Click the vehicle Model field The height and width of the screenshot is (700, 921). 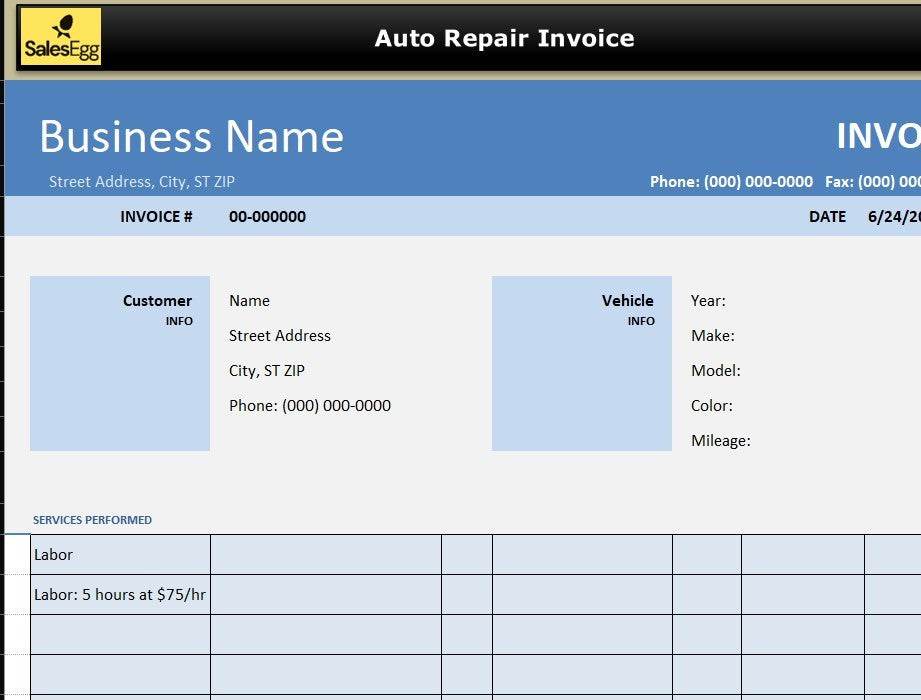(x=715, y=371)
